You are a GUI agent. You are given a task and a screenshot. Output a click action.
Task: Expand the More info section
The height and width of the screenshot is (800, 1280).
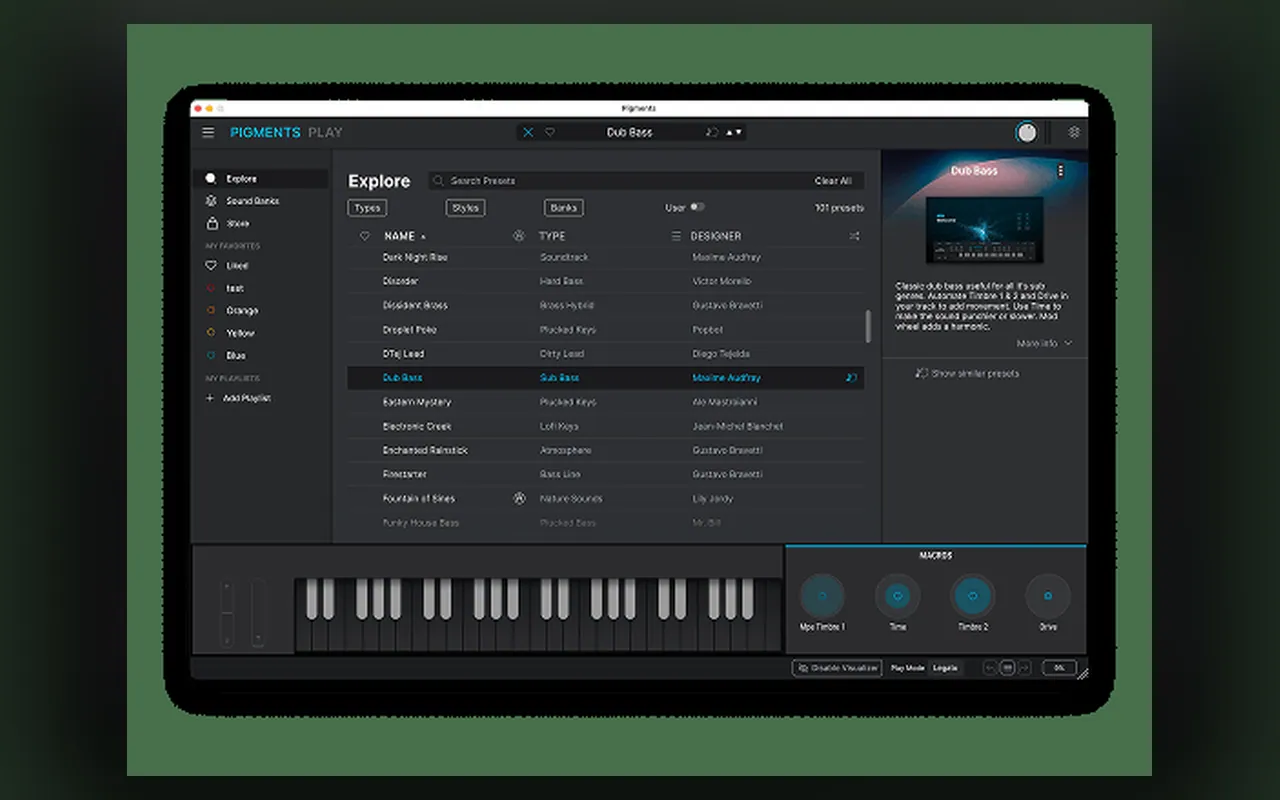[x=1044, y=344]
